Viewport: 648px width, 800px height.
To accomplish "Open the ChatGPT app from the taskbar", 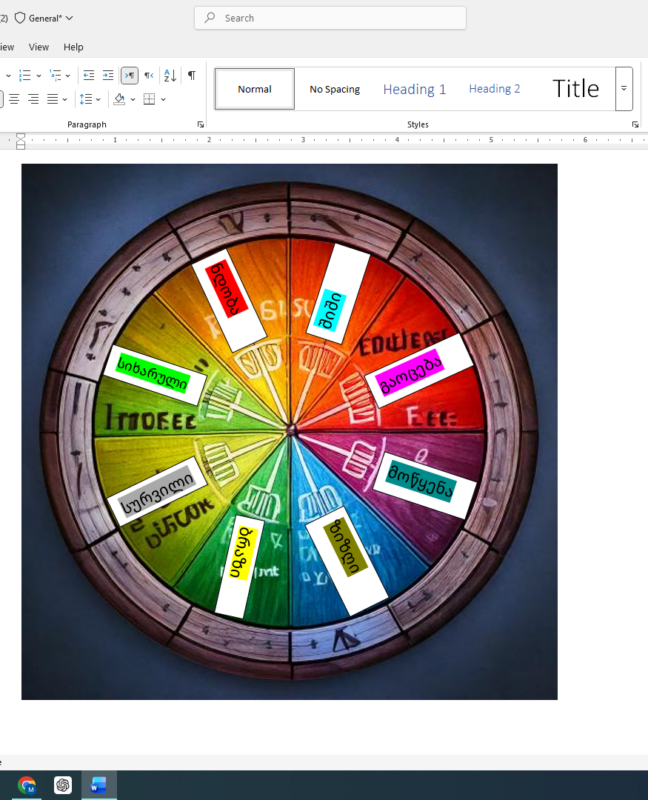I will (63, 785).
